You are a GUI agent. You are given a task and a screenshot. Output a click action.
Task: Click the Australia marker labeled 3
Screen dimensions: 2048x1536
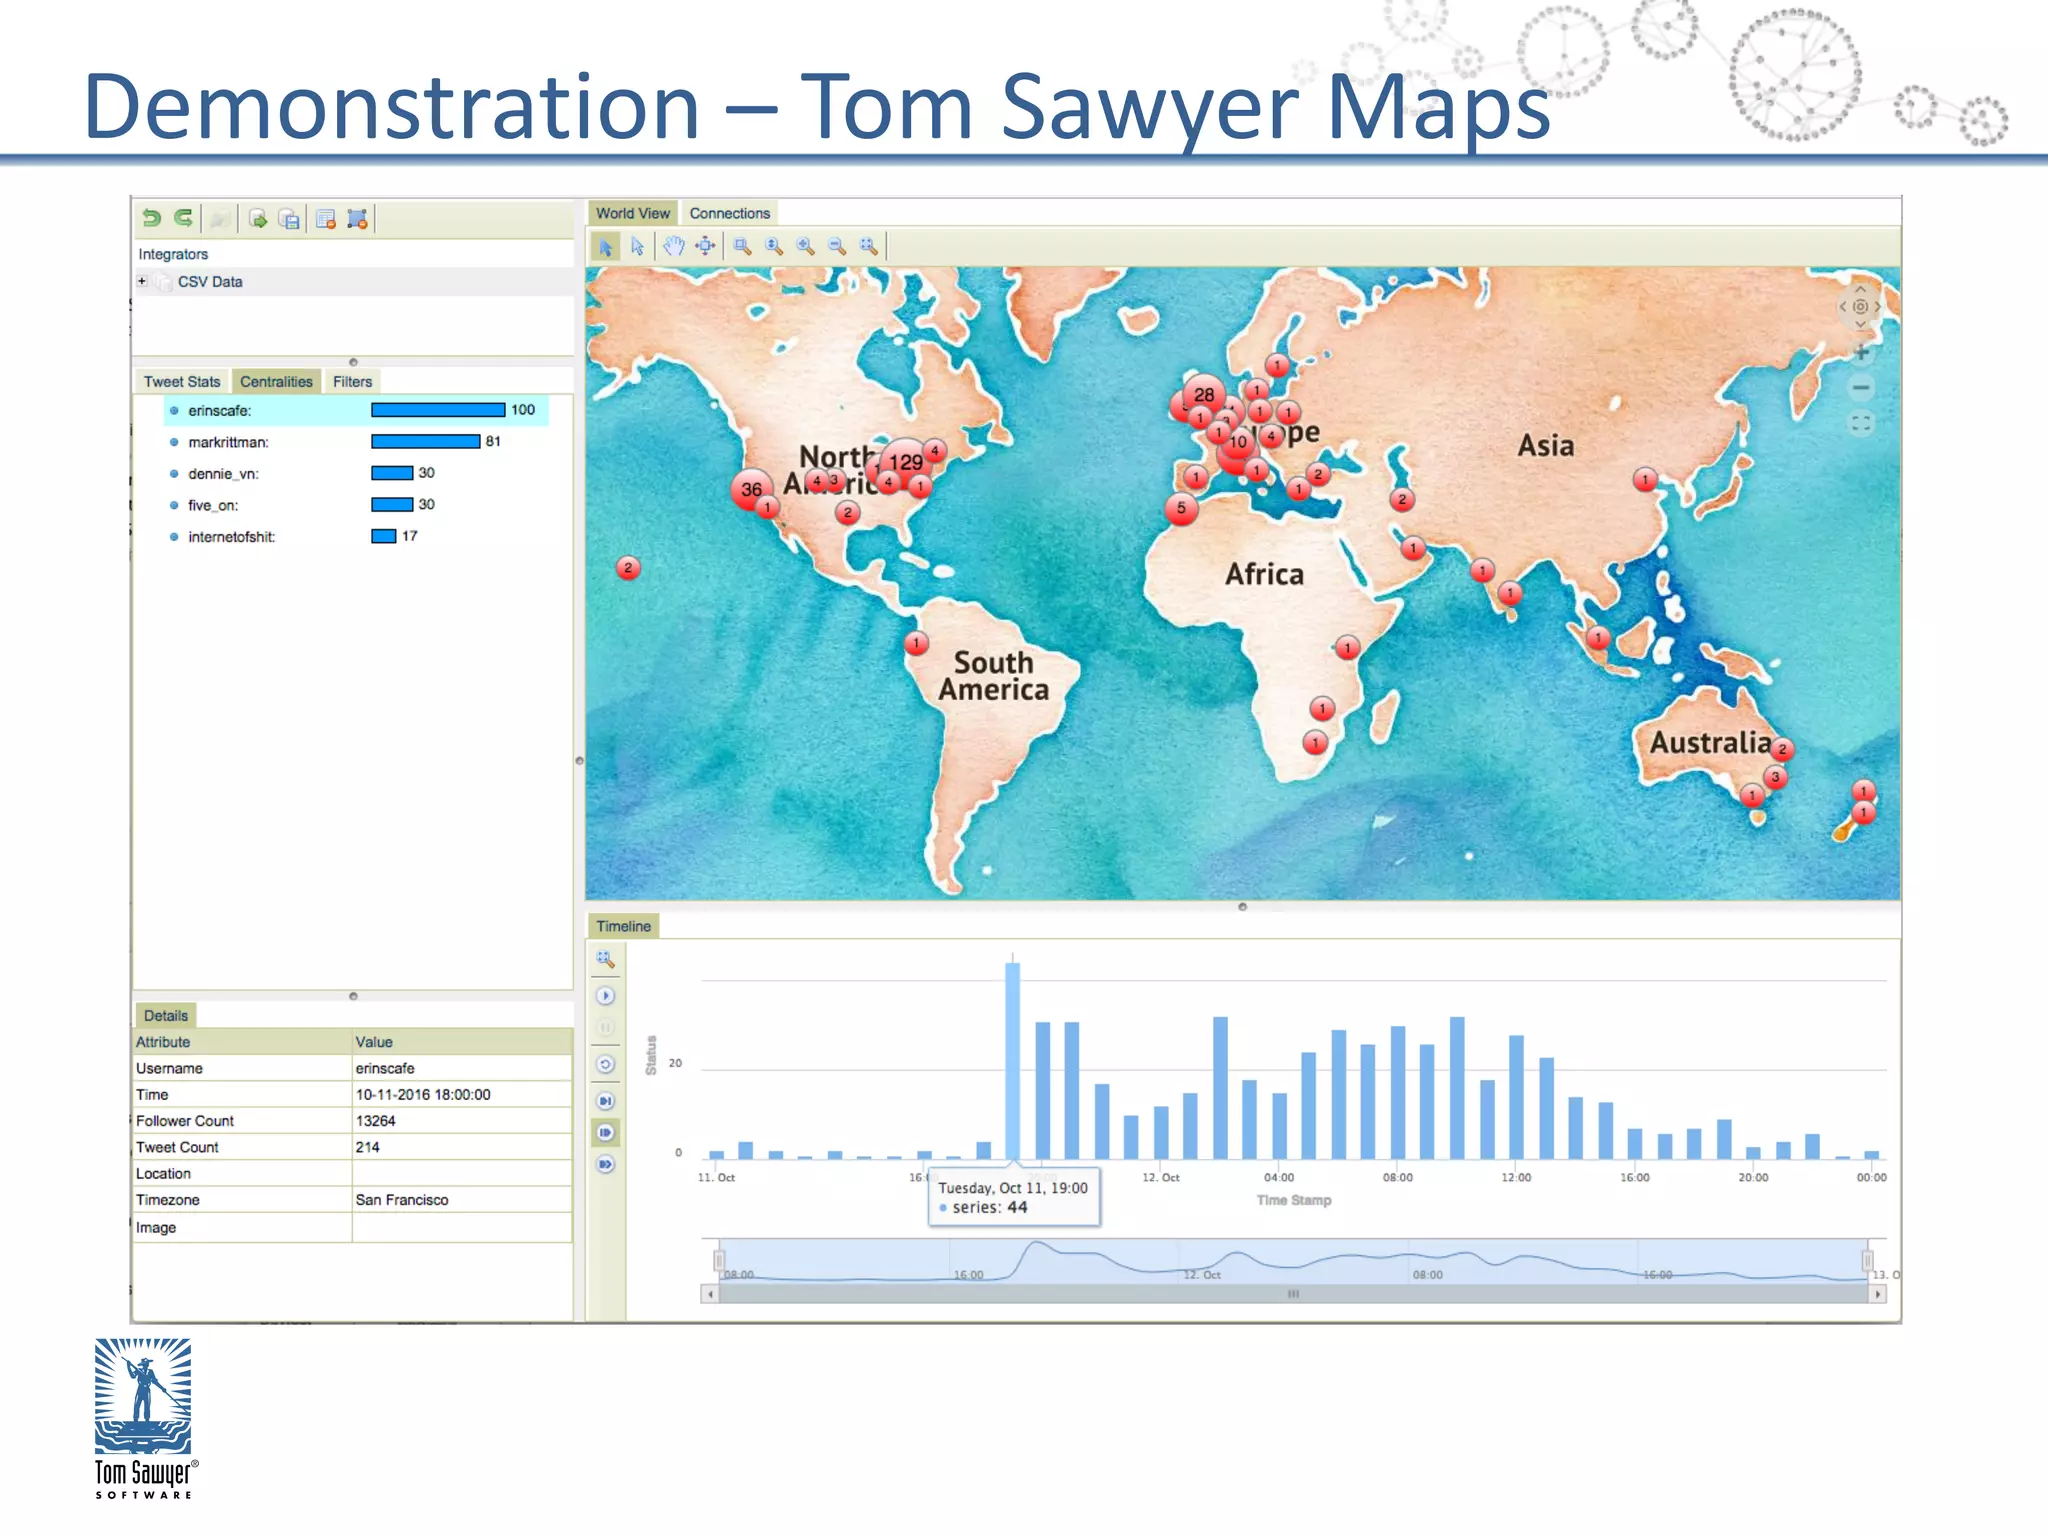pos(1775,777)
